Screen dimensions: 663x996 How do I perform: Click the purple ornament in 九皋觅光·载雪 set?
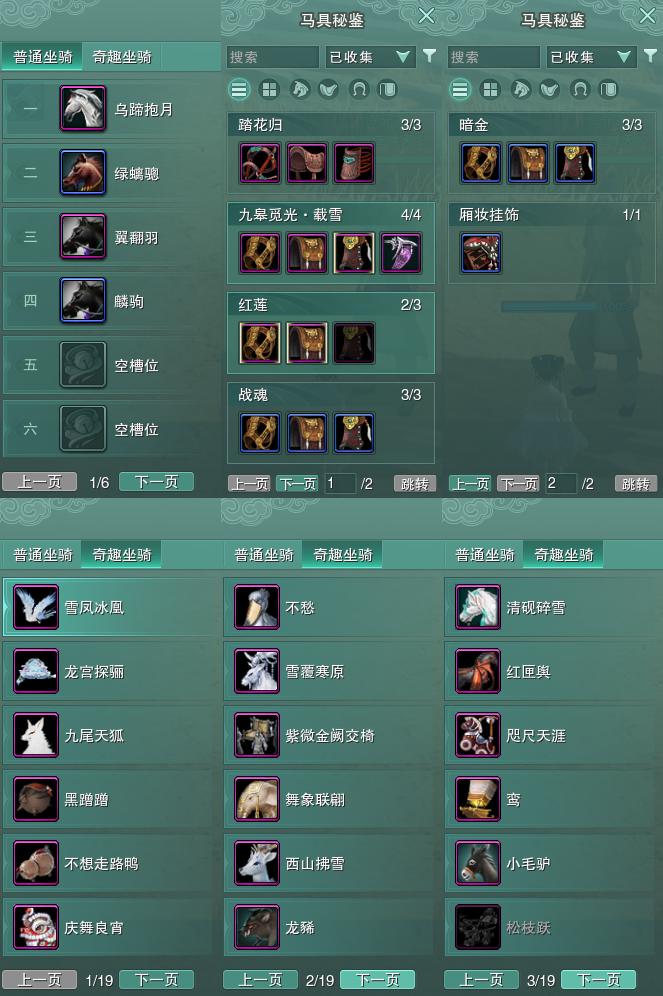pyautogui.click(x=401, y=253)
